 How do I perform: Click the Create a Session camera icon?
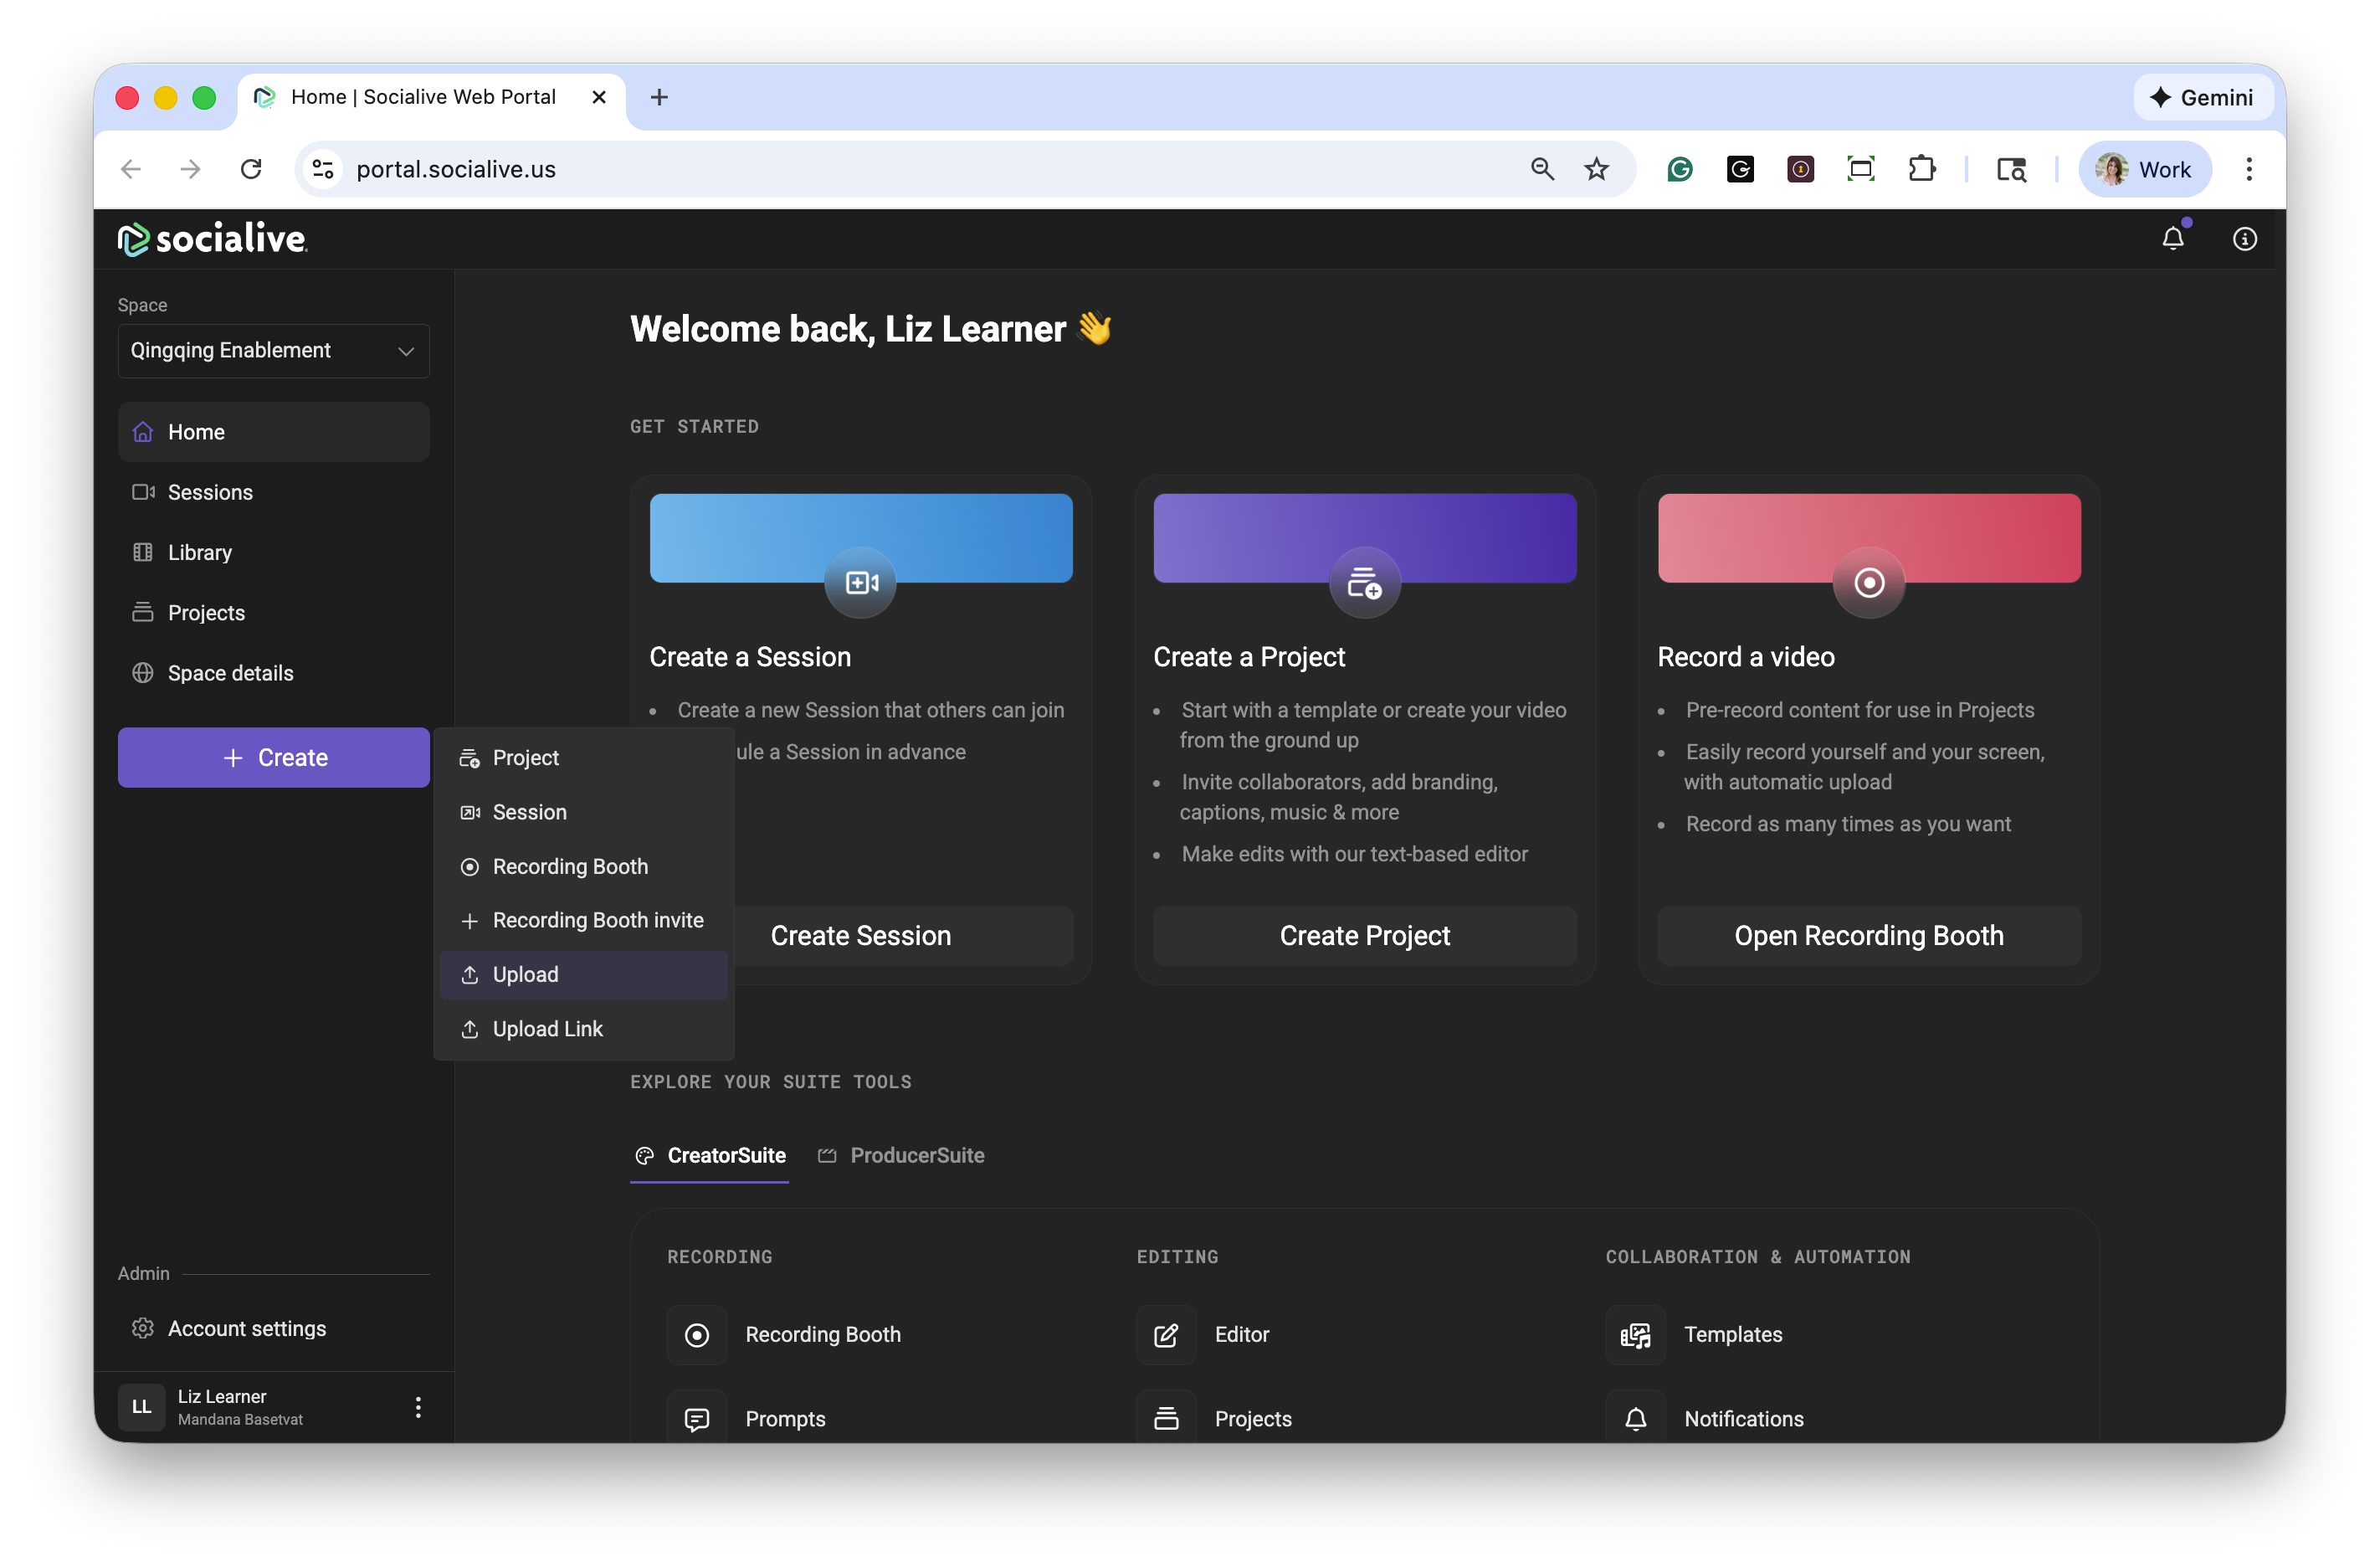(x=860, y=582)
